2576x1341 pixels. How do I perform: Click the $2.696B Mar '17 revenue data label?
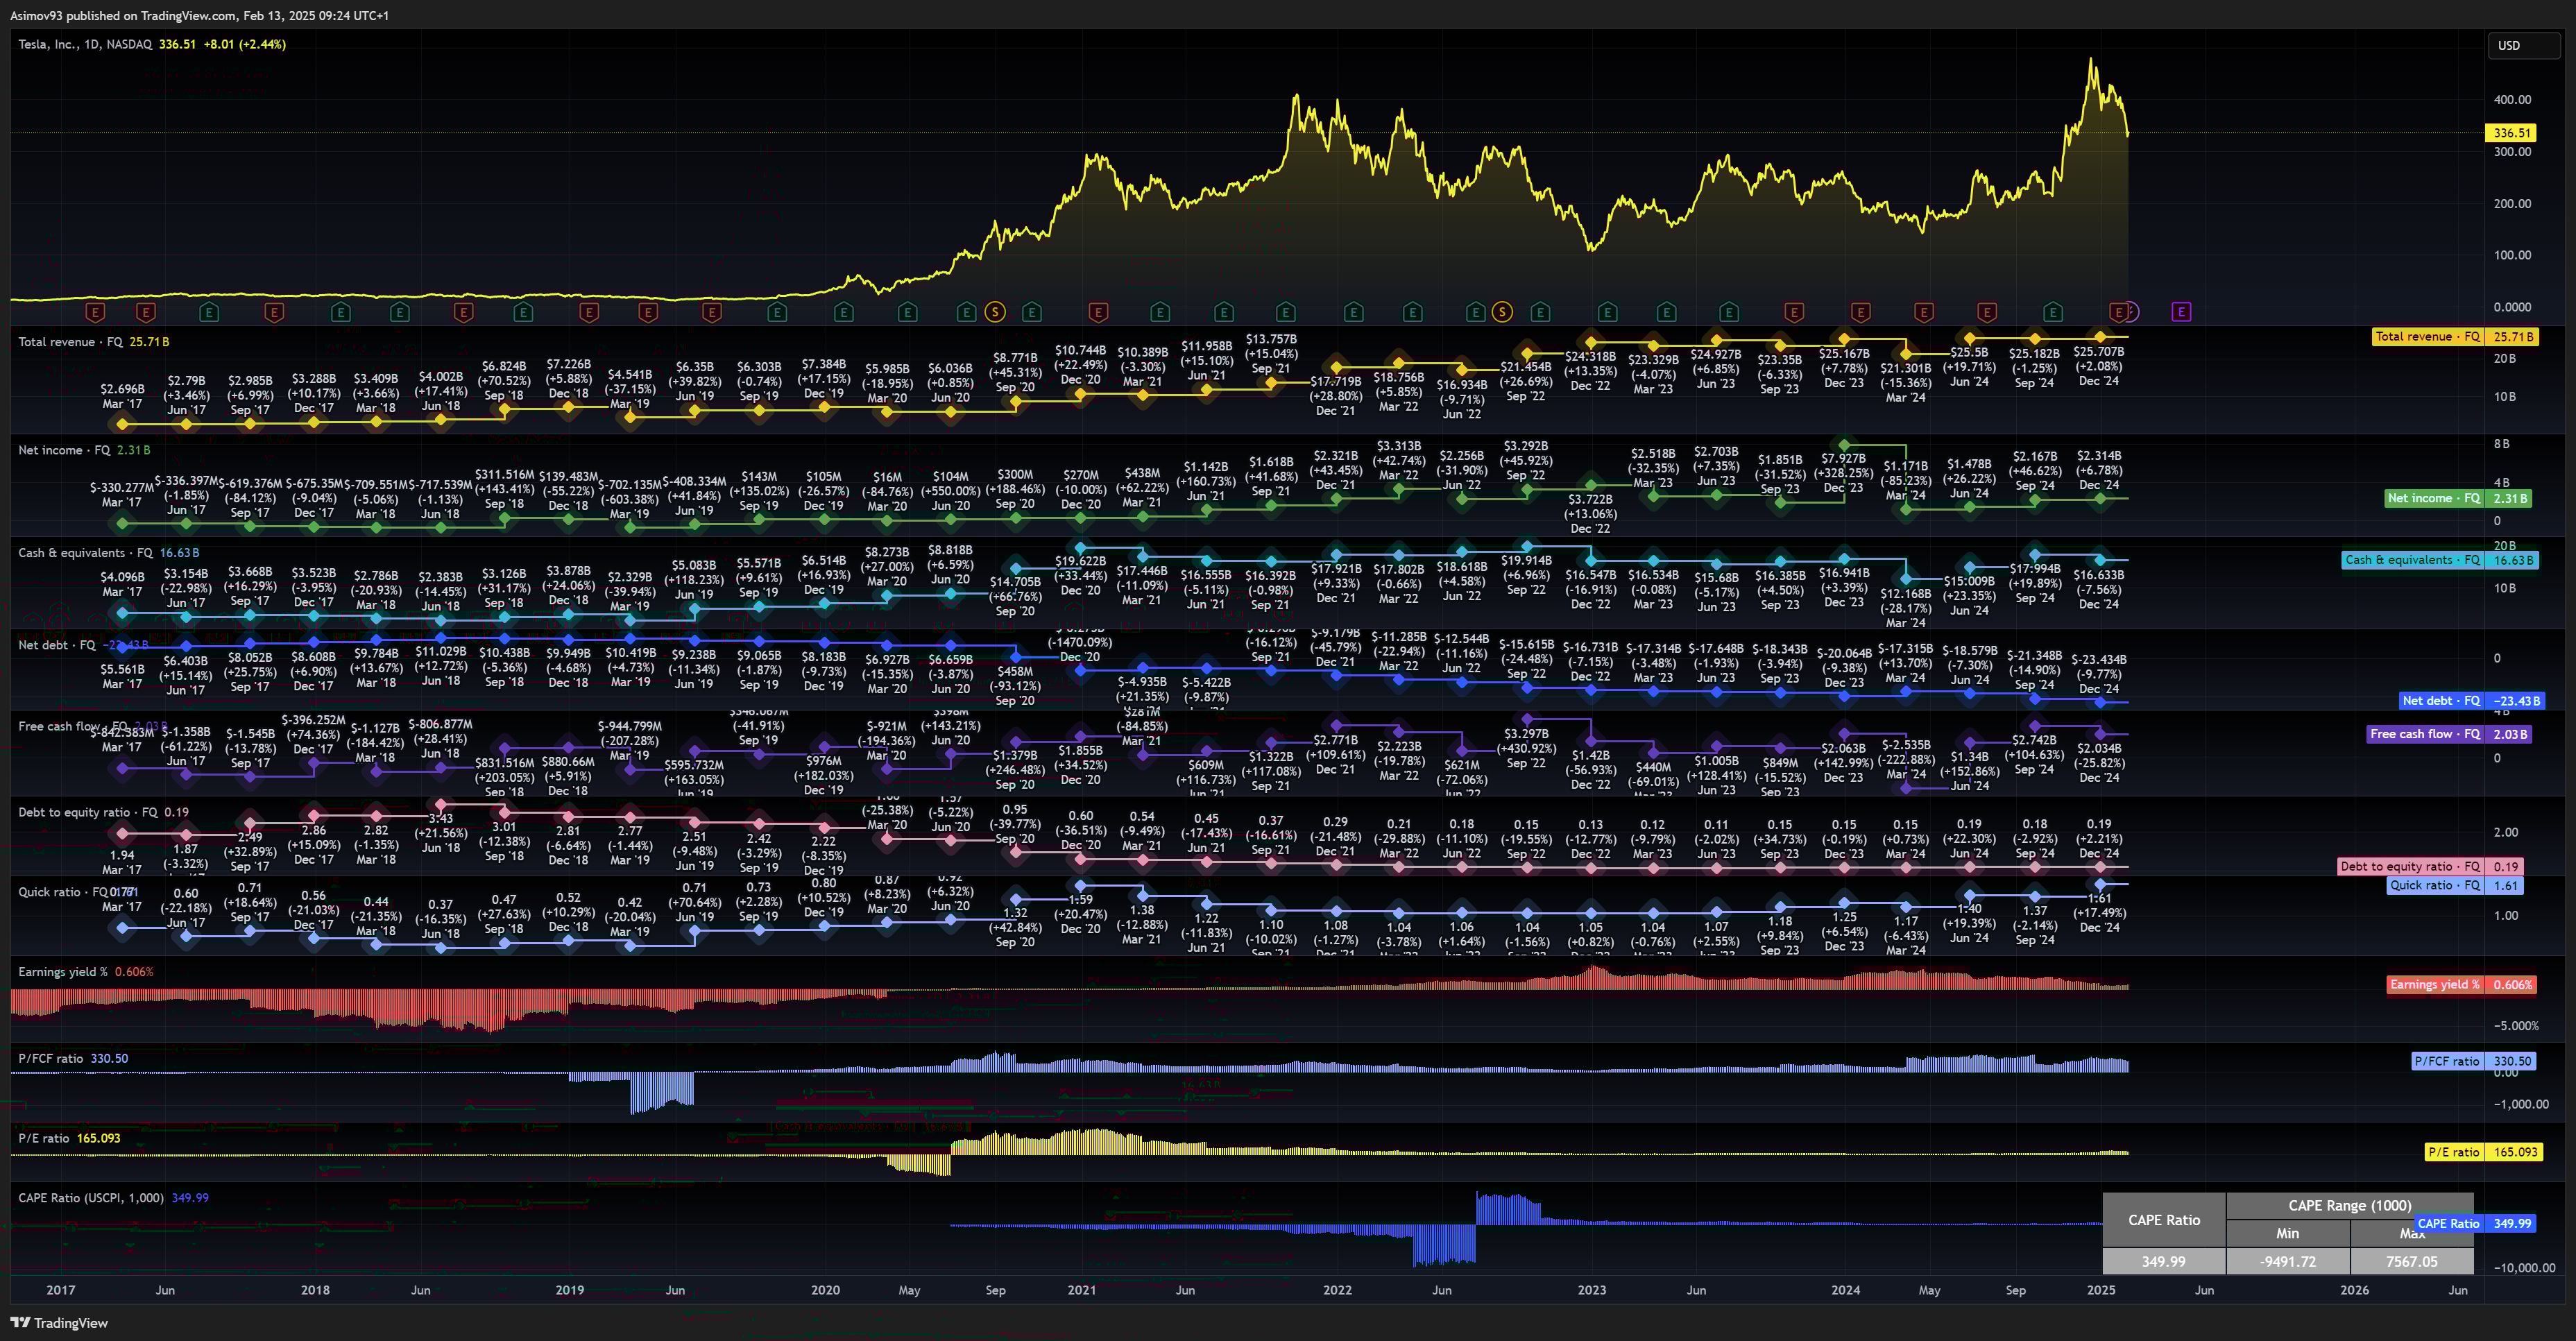pos(122,396)
